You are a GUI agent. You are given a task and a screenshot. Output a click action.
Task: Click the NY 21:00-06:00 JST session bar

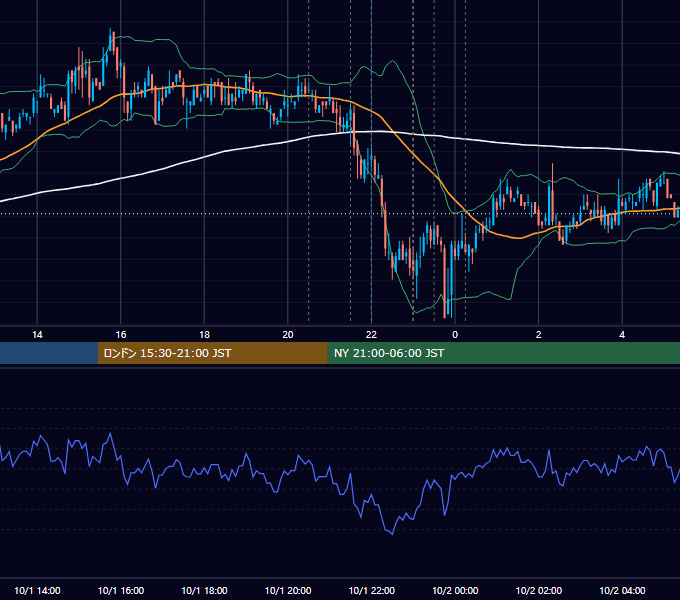coord(503,353)
